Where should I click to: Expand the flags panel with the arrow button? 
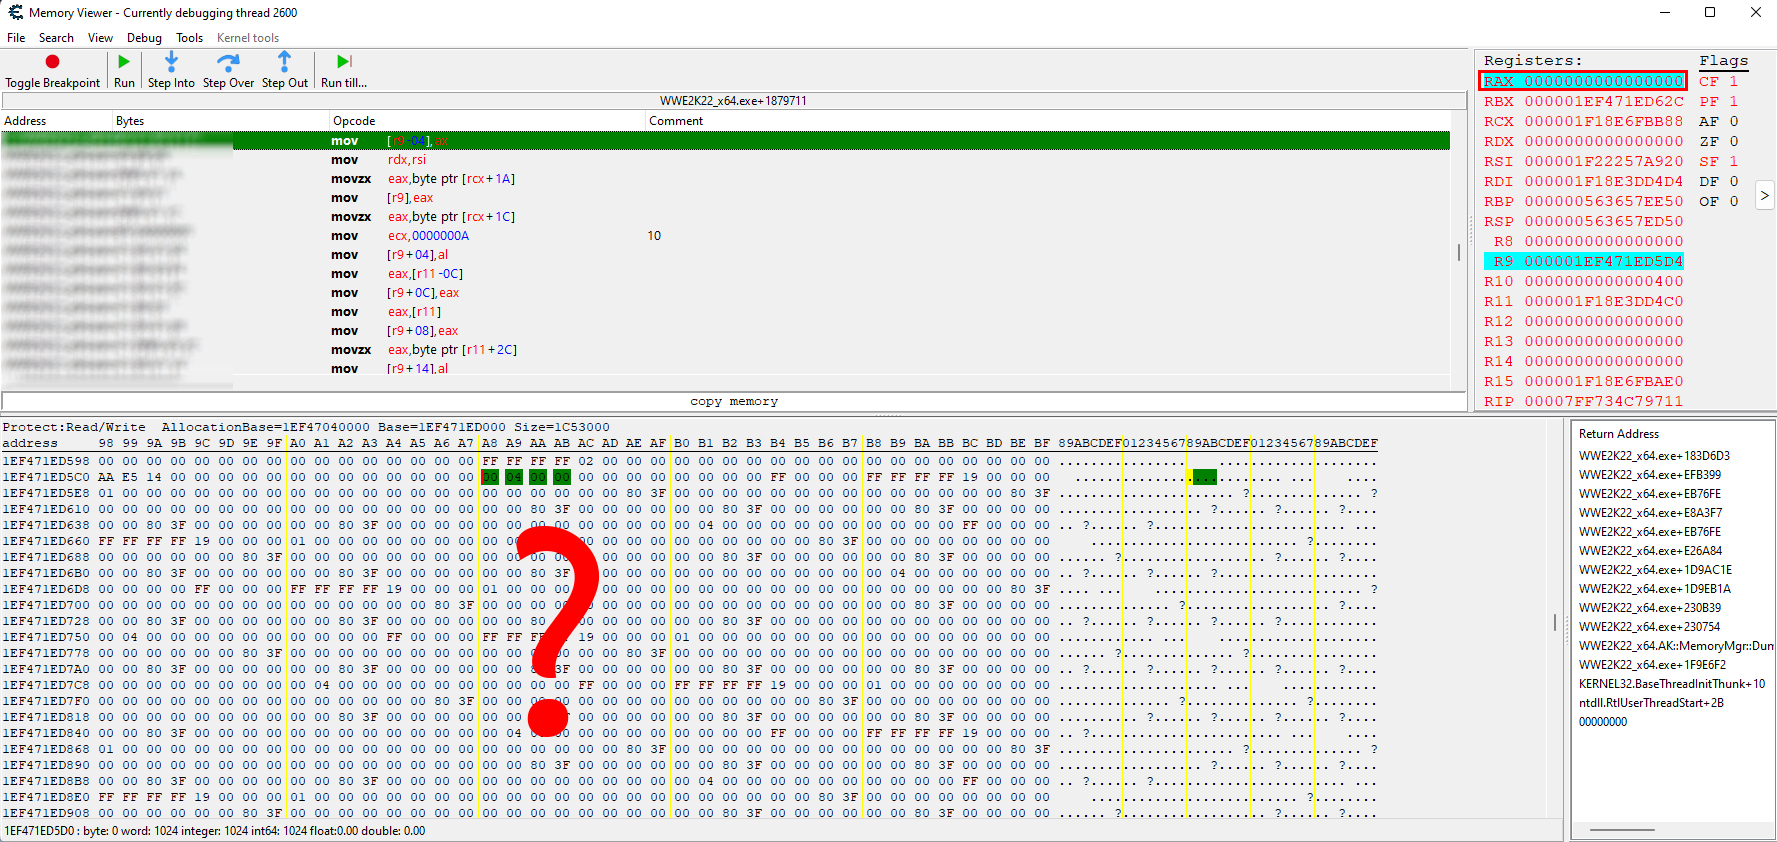pyautogui.click(x=1764, y=195)
